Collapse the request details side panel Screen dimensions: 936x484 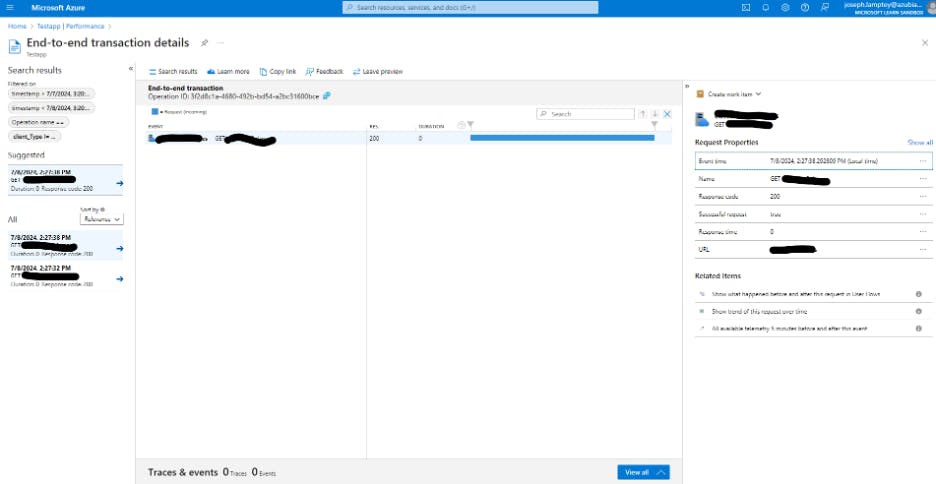tap(687, 87)
